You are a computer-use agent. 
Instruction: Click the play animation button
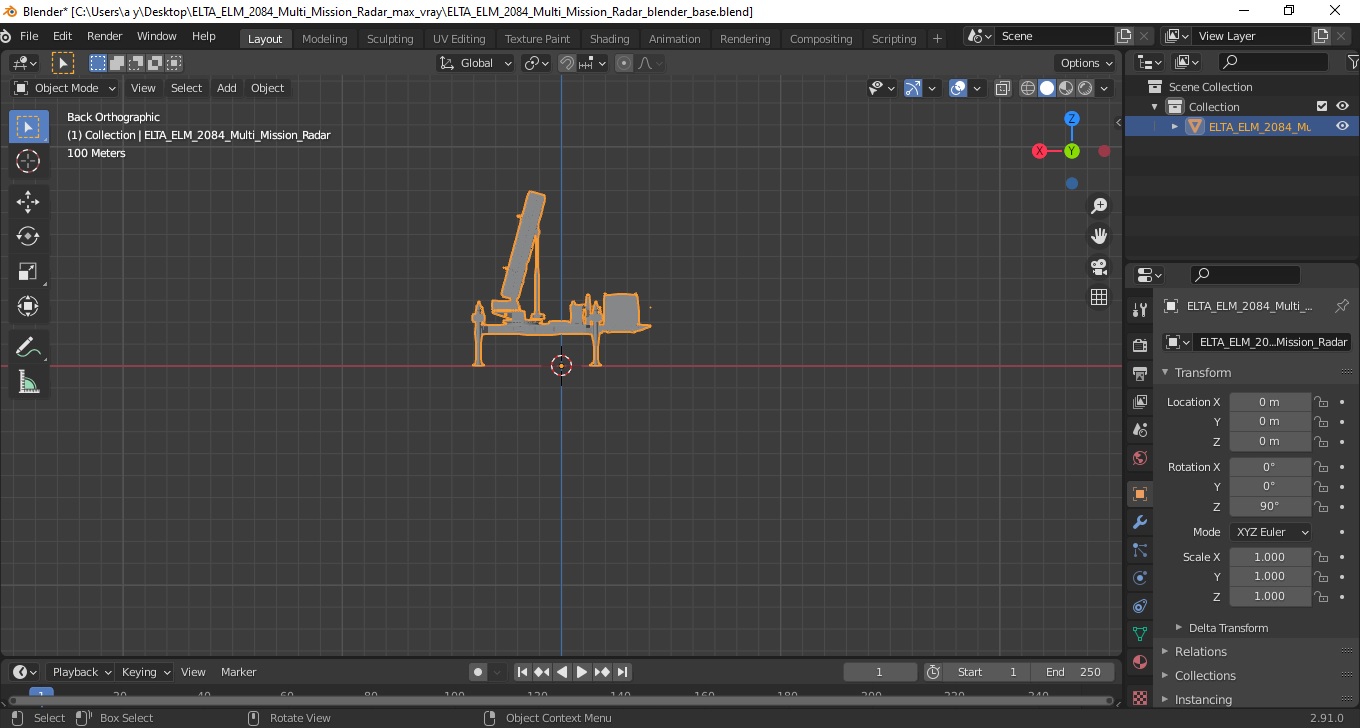[x=582, y=672]
